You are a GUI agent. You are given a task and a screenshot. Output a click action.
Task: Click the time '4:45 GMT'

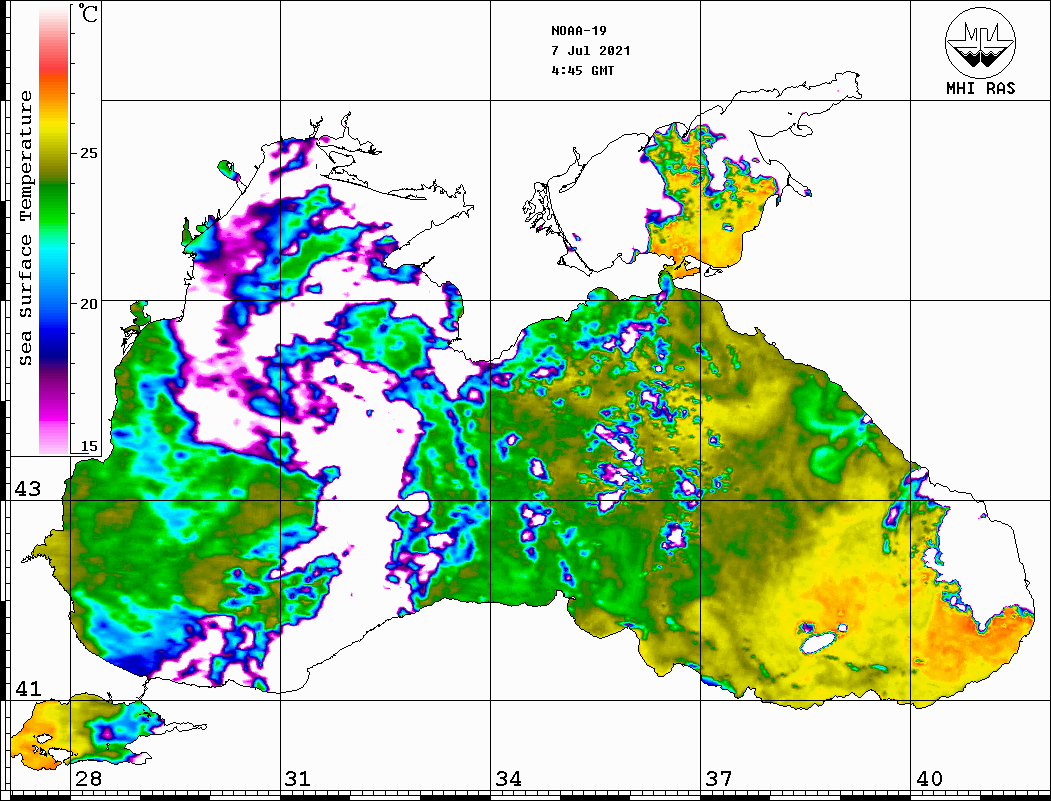click(582, 70)
